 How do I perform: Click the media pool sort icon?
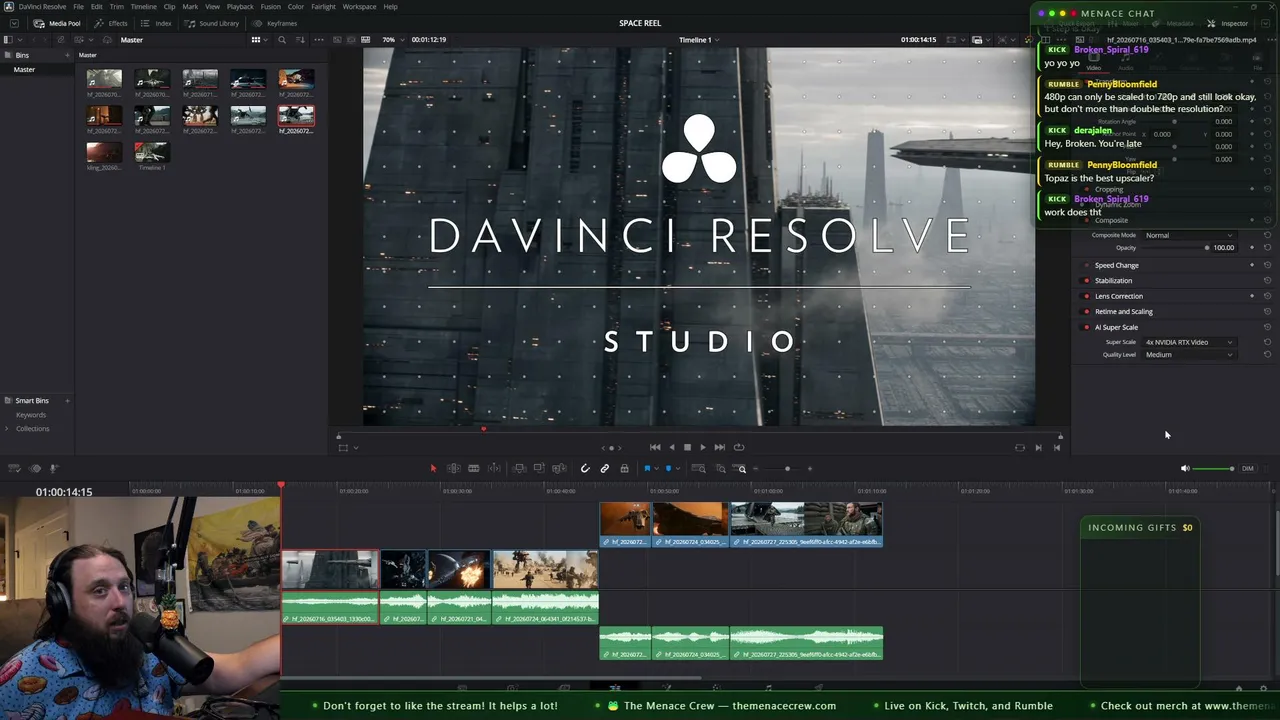click(300, 40)
